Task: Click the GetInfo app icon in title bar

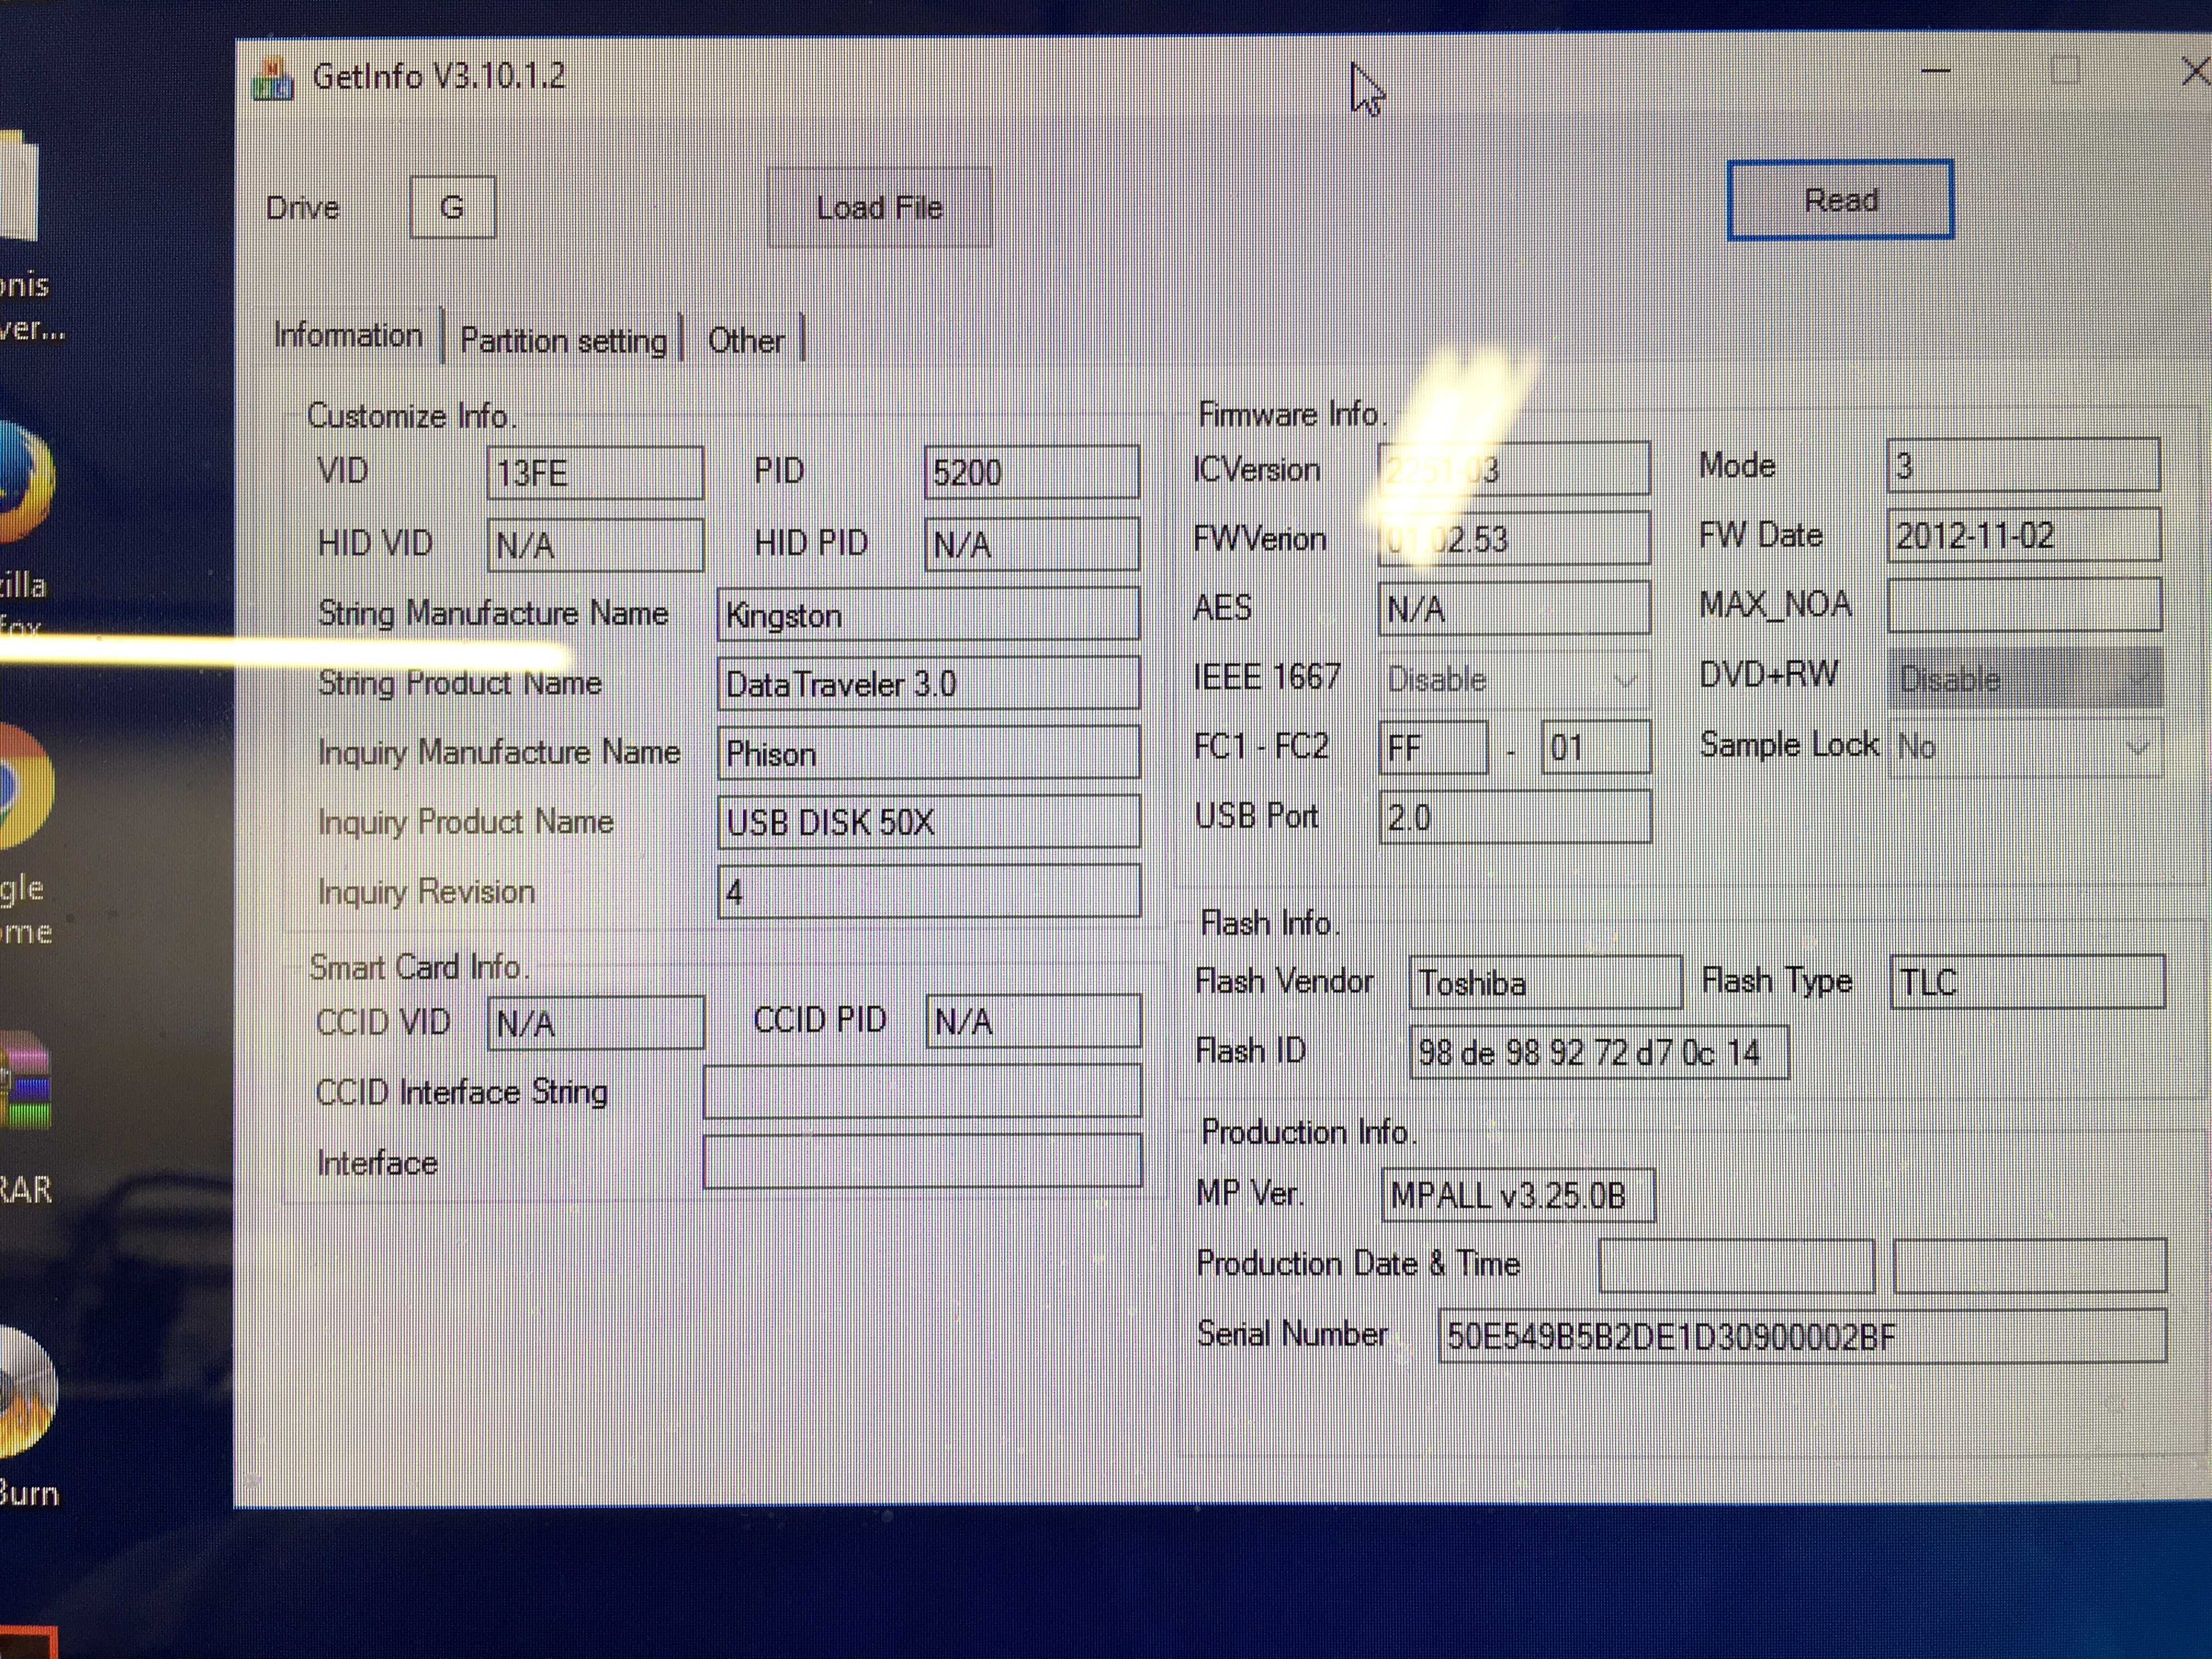Action: [272, 80]
